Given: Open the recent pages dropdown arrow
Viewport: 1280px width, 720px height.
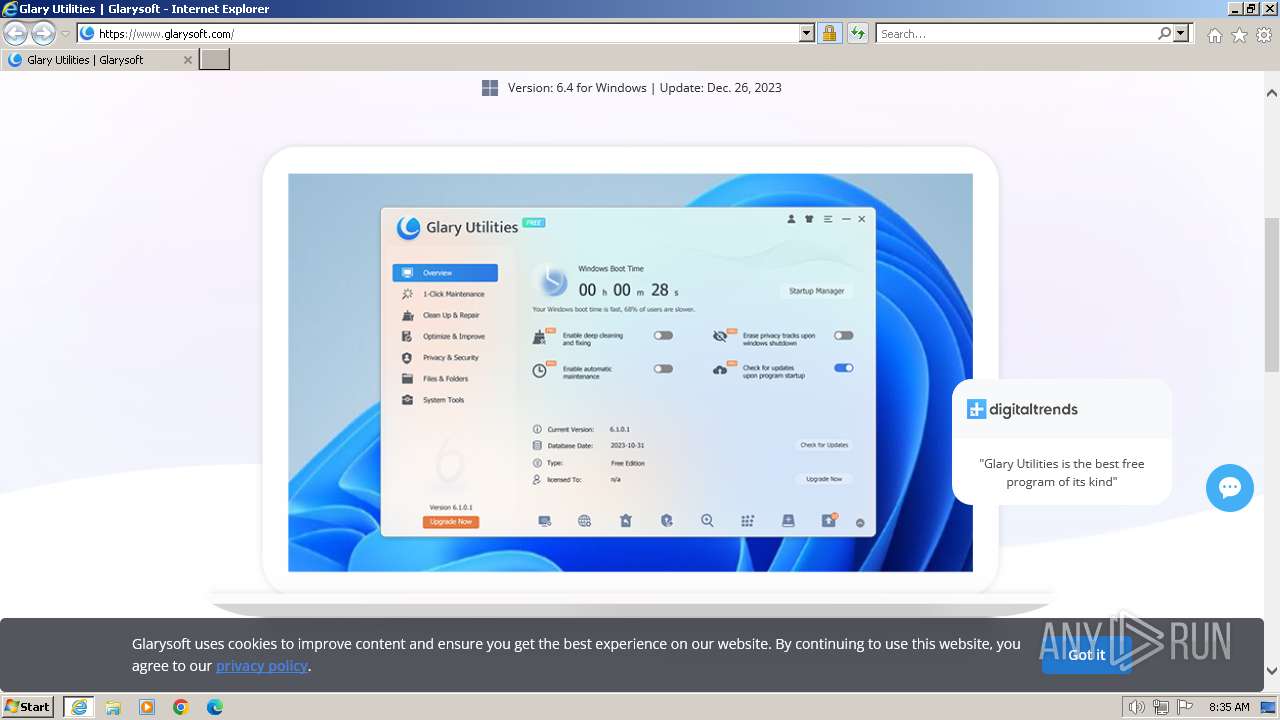Looking at the screenshot, I should [65, 34].
